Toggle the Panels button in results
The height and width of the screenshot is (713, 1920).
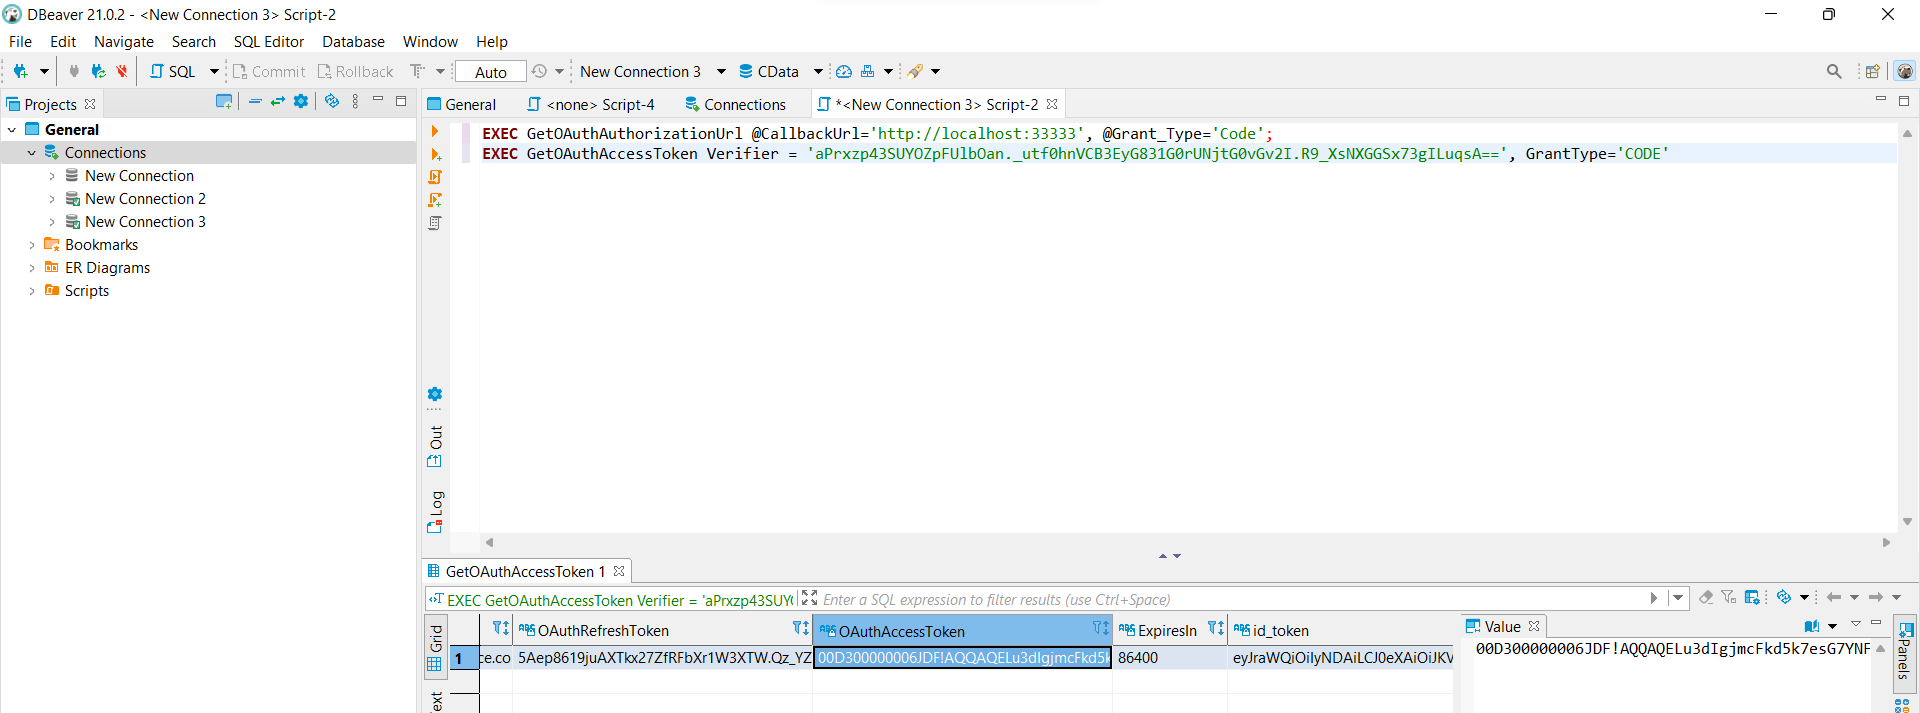(1904, 652)
